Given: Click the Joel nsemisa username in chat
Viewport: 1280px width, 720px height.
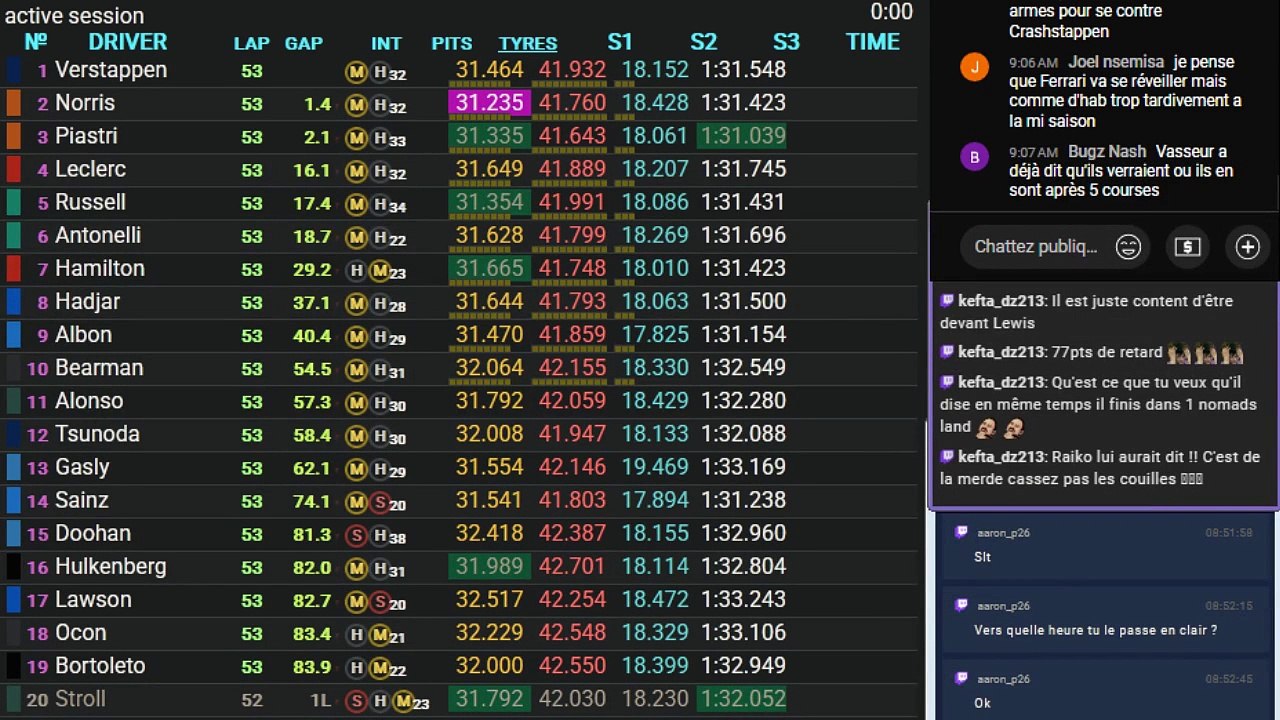Looking at the screenshot, I should point(1115,62).
